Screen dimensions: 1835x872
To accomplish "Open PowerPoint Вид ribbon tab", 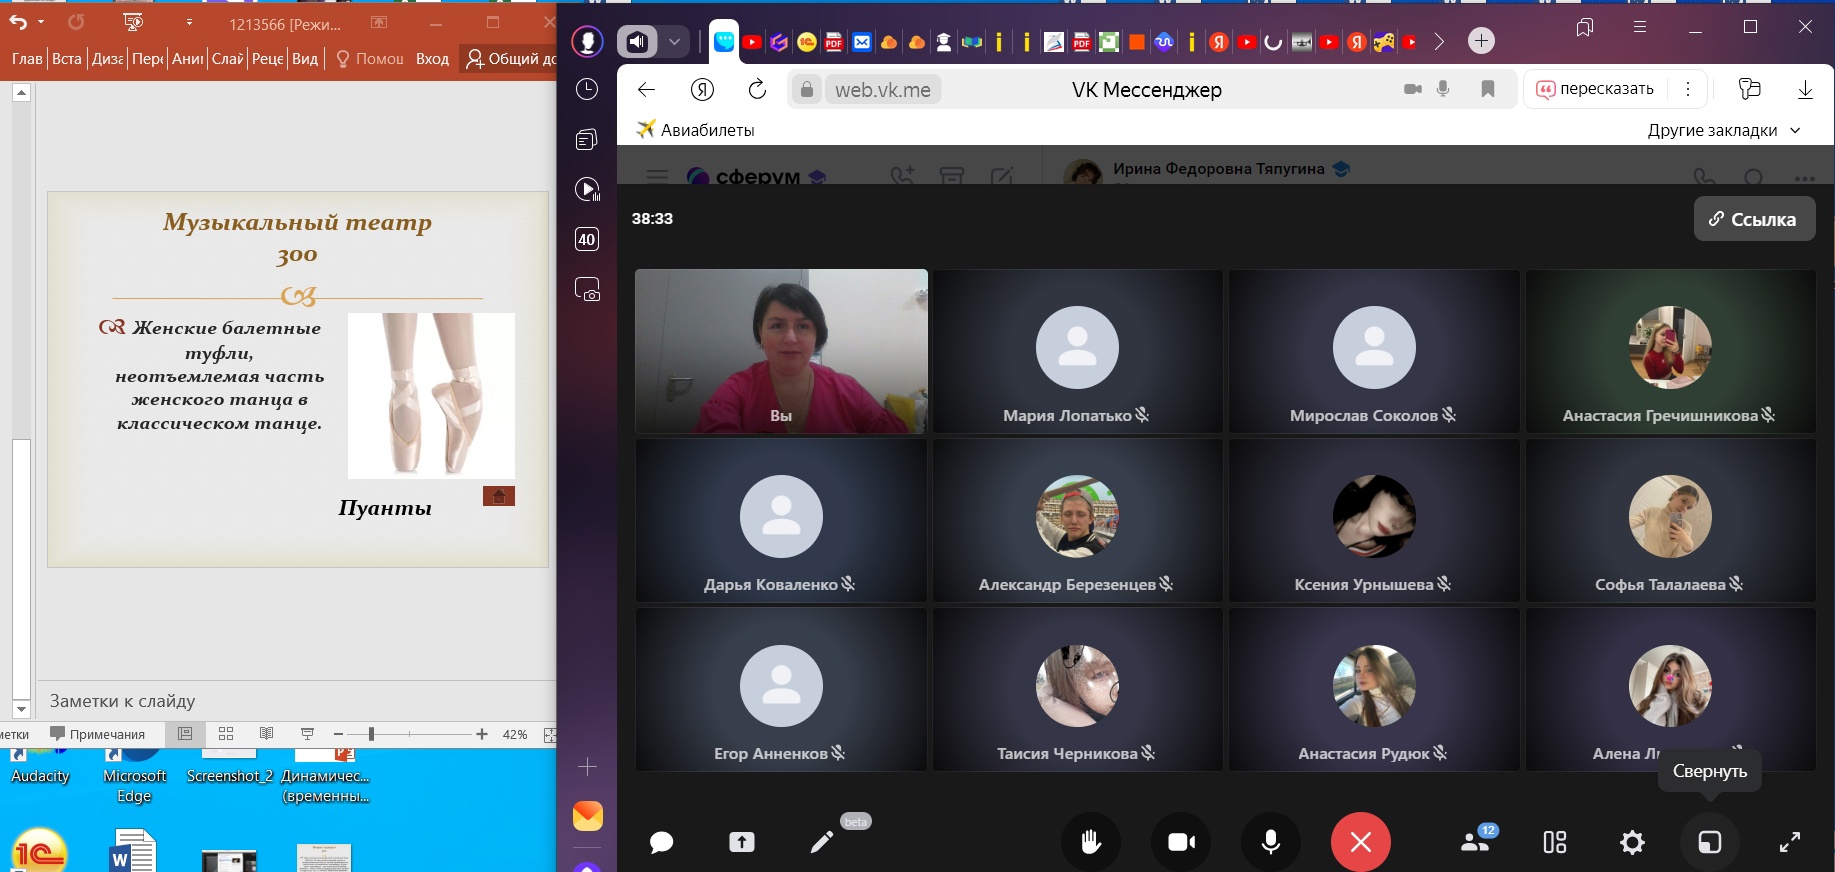I will tap(305, 59).
